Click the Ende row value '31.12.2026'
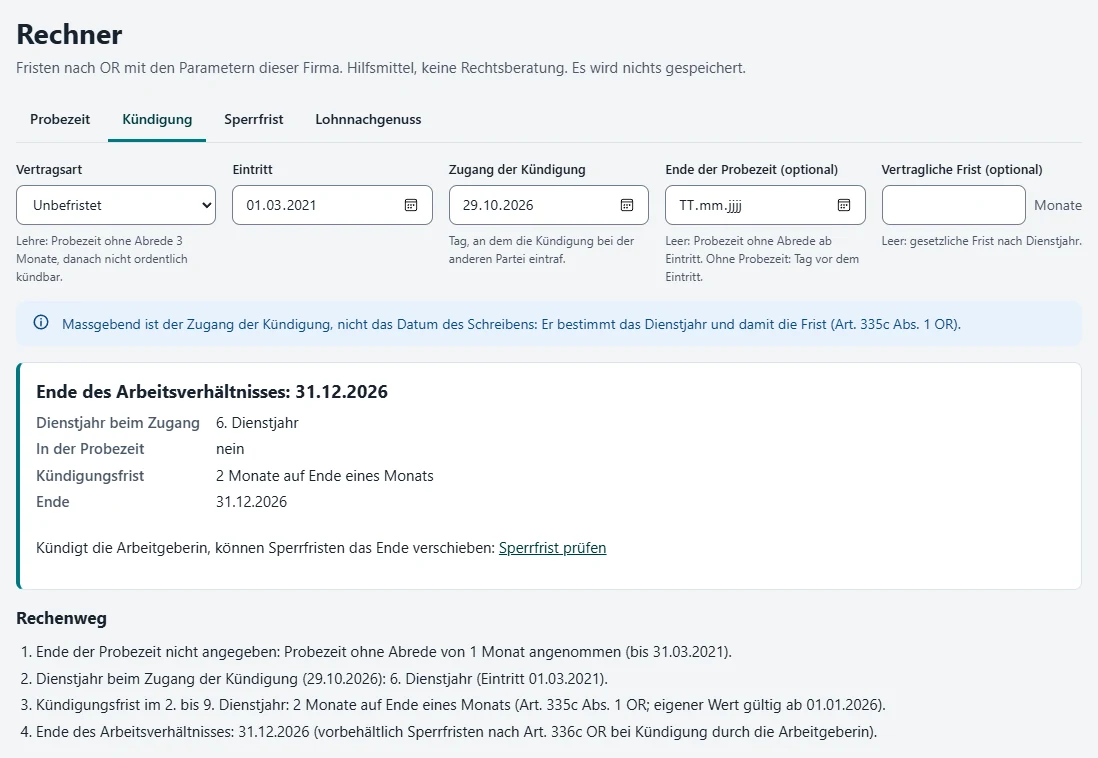The image size is (1098, 758). tap(251, 502)
